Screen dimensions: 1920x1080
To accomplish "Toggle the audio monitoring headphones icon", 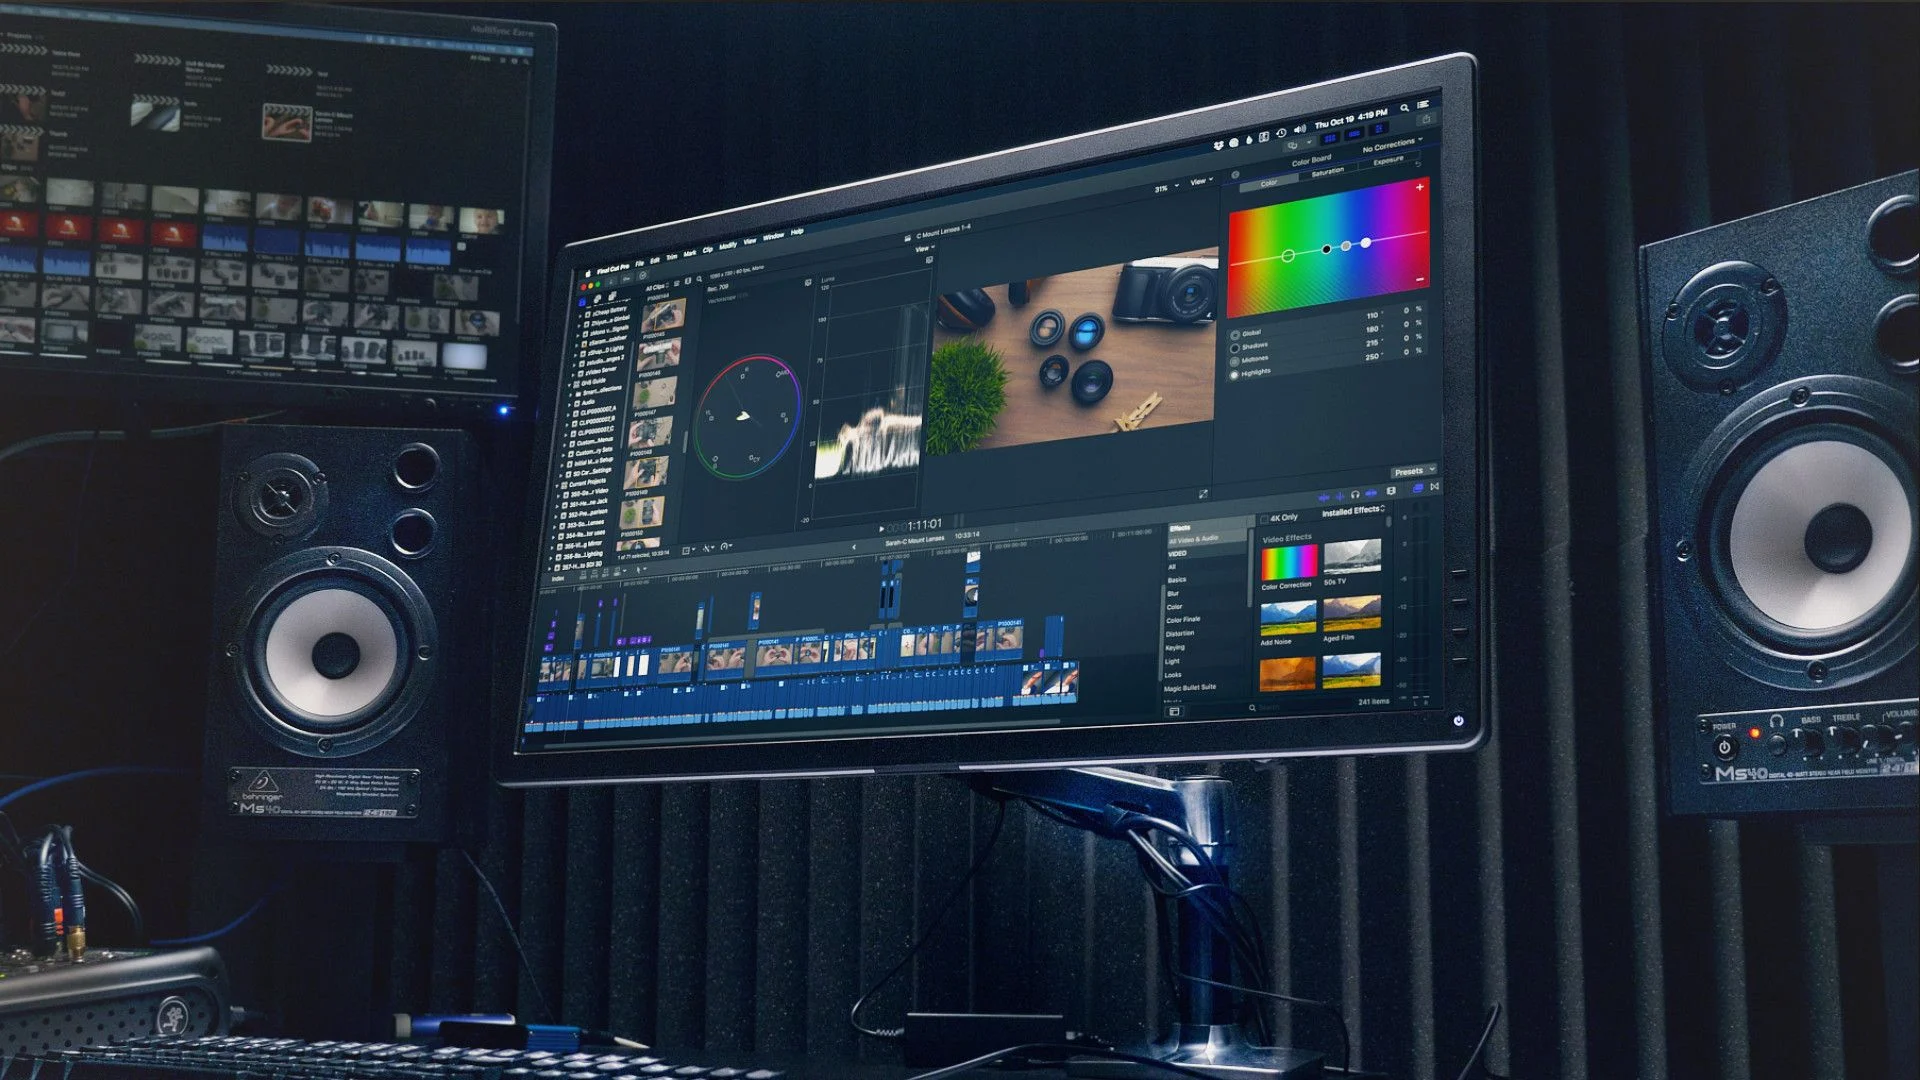I will pos(1356,495).
